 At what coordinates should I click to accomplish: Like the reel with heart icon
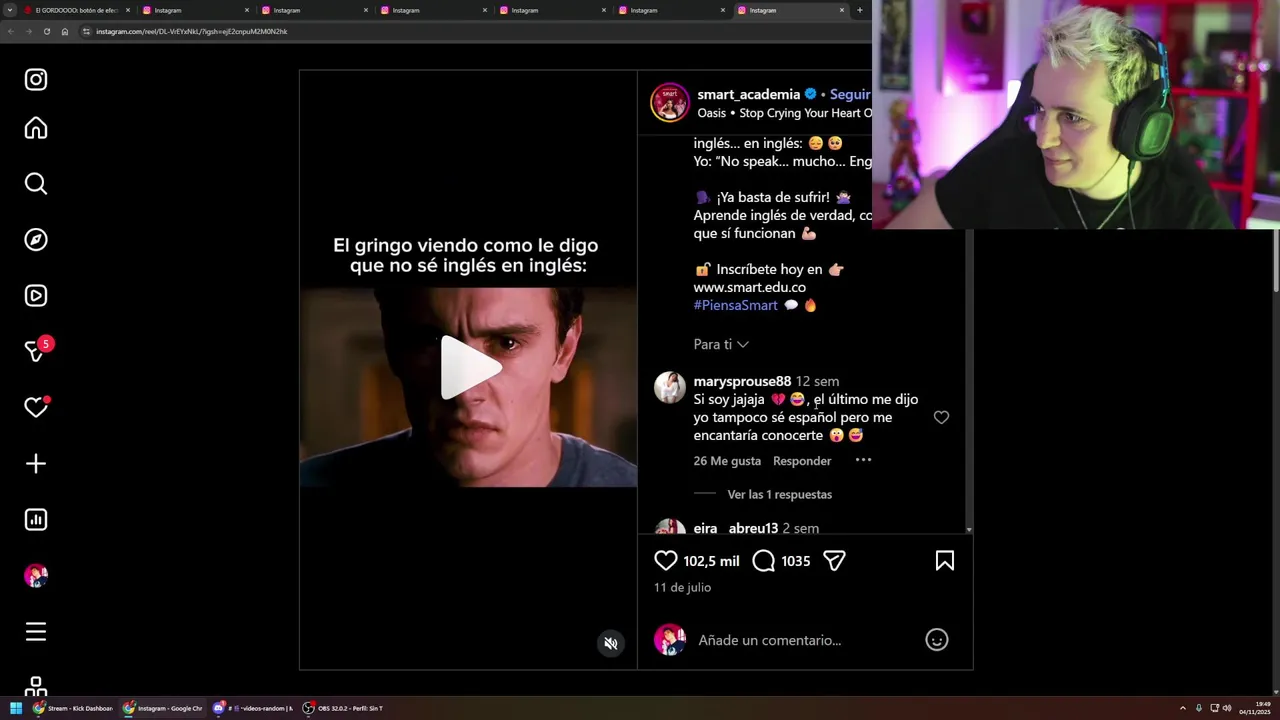click(x=665, y=561)
